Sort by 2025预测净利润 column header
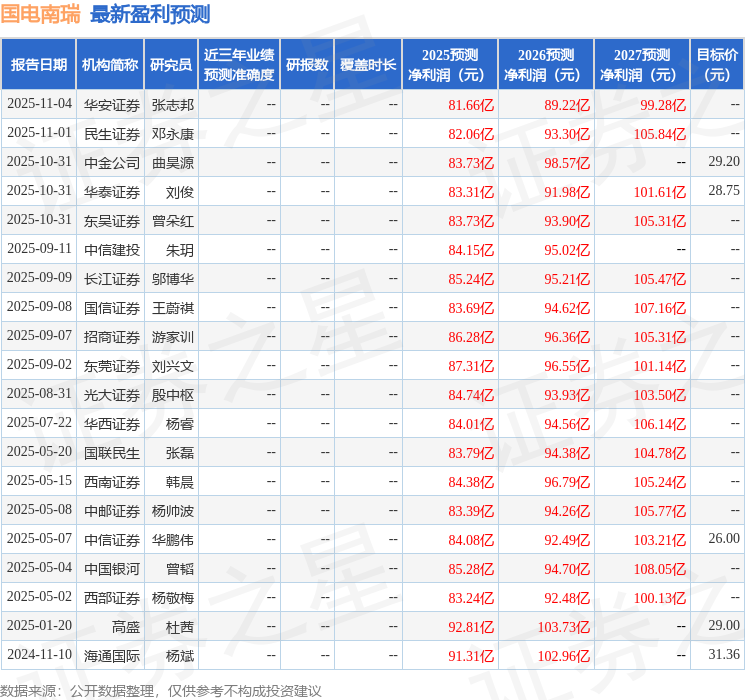The width and height of the screenshot is (745, 700). 449,65
